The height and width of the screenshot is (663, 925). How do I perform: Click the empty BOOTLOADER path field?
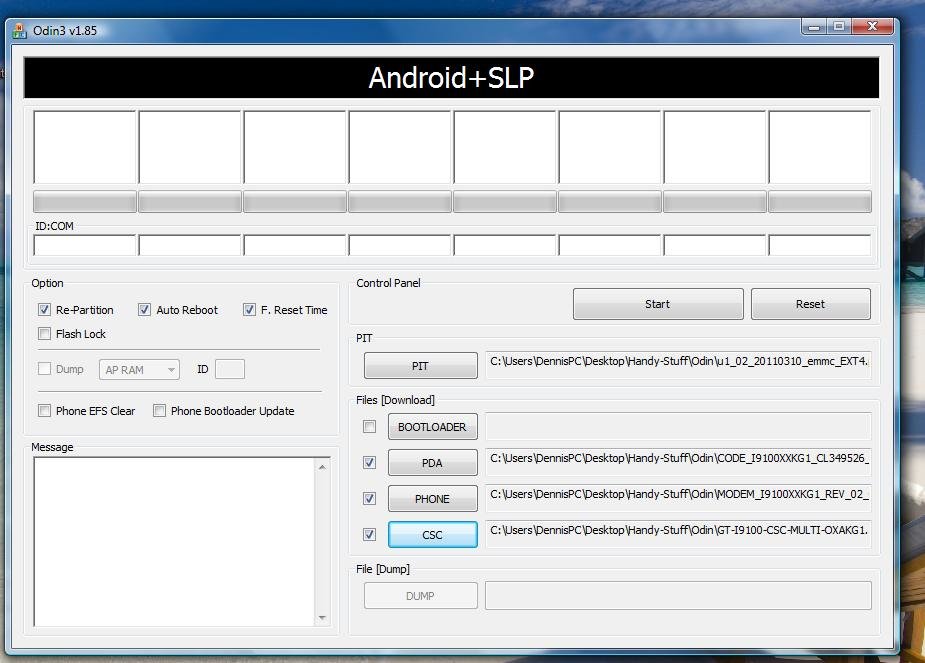678,426
